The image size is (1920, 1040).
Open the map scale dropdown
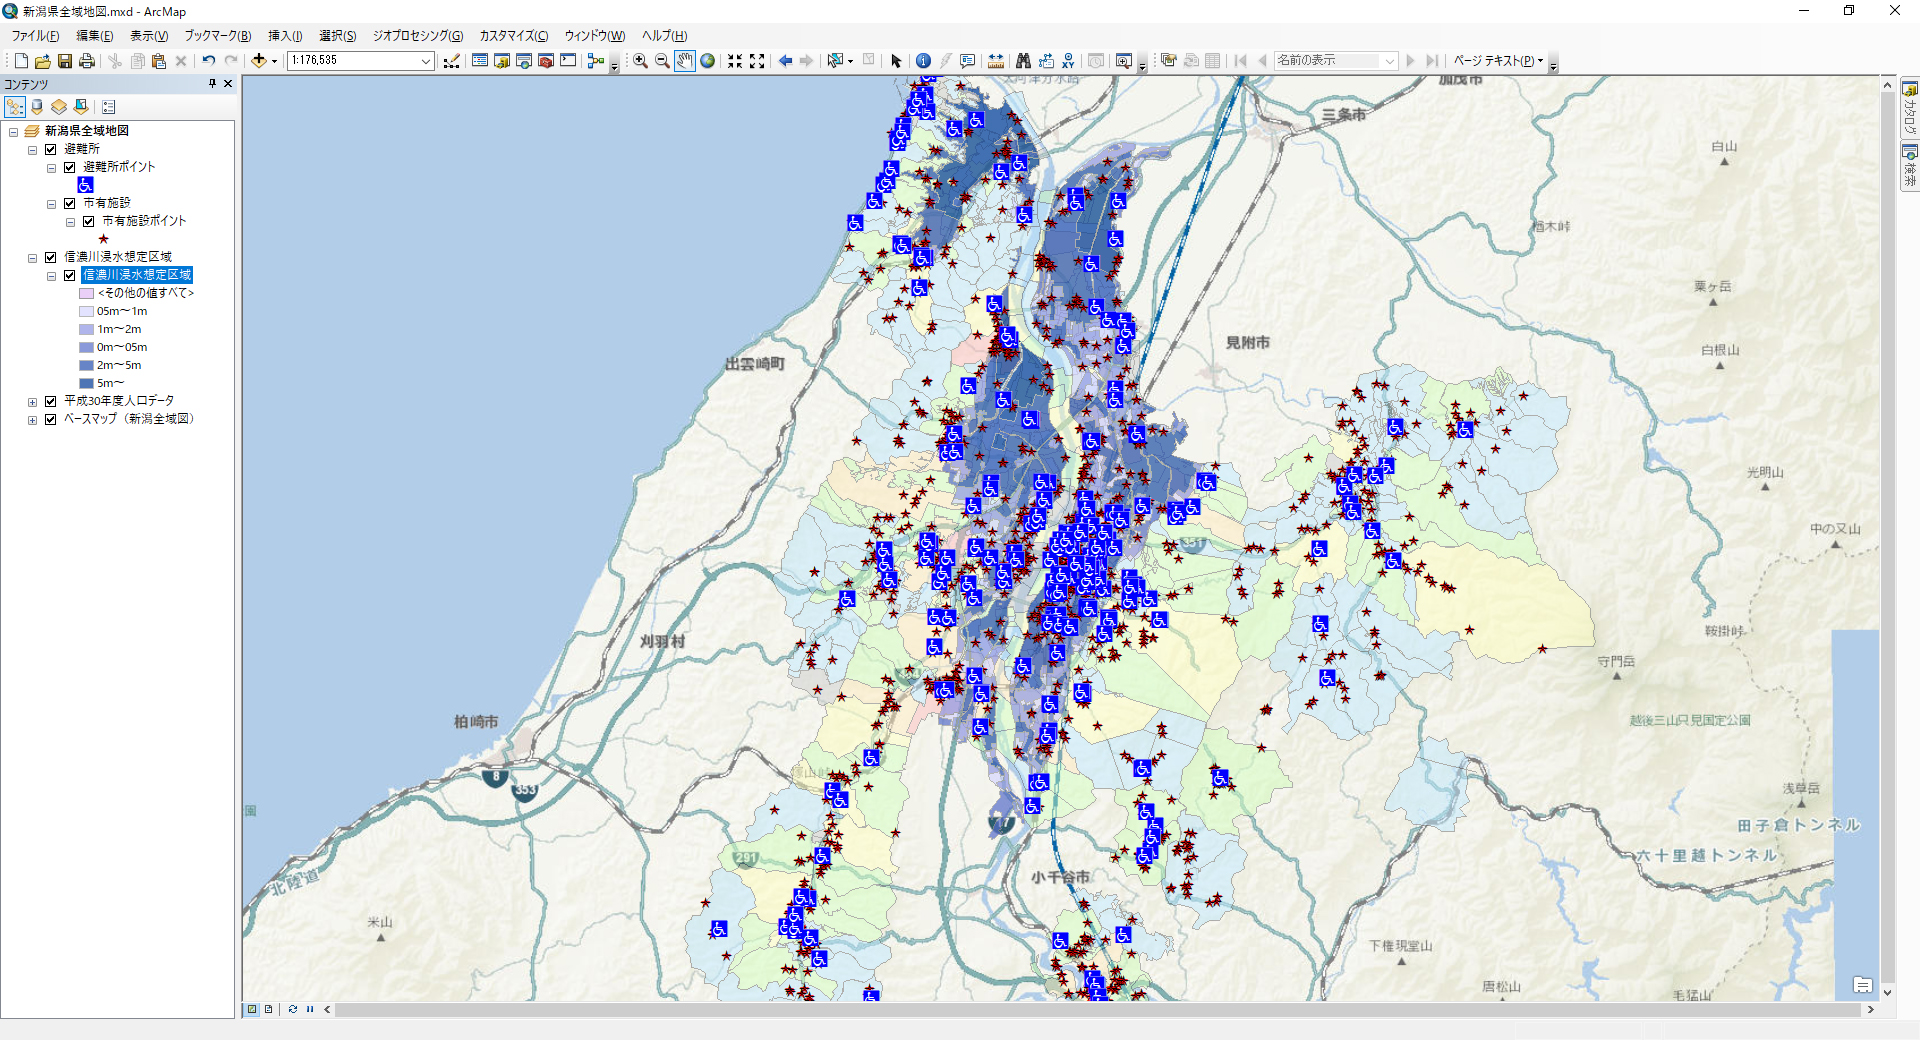coord(425,61)
